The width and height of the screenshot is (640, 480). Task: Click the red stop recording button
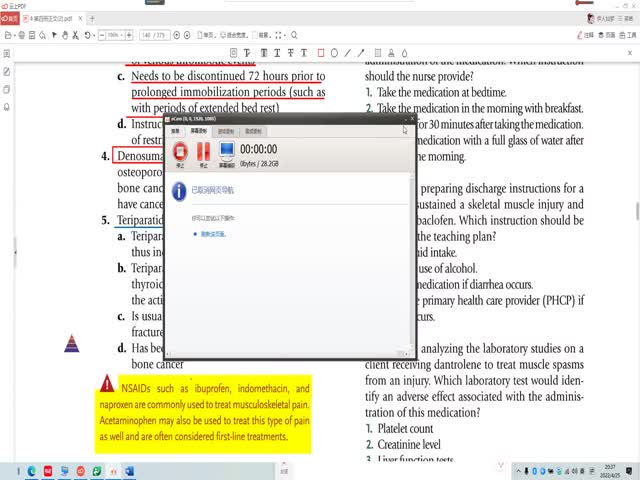click(x=180, y=152)
